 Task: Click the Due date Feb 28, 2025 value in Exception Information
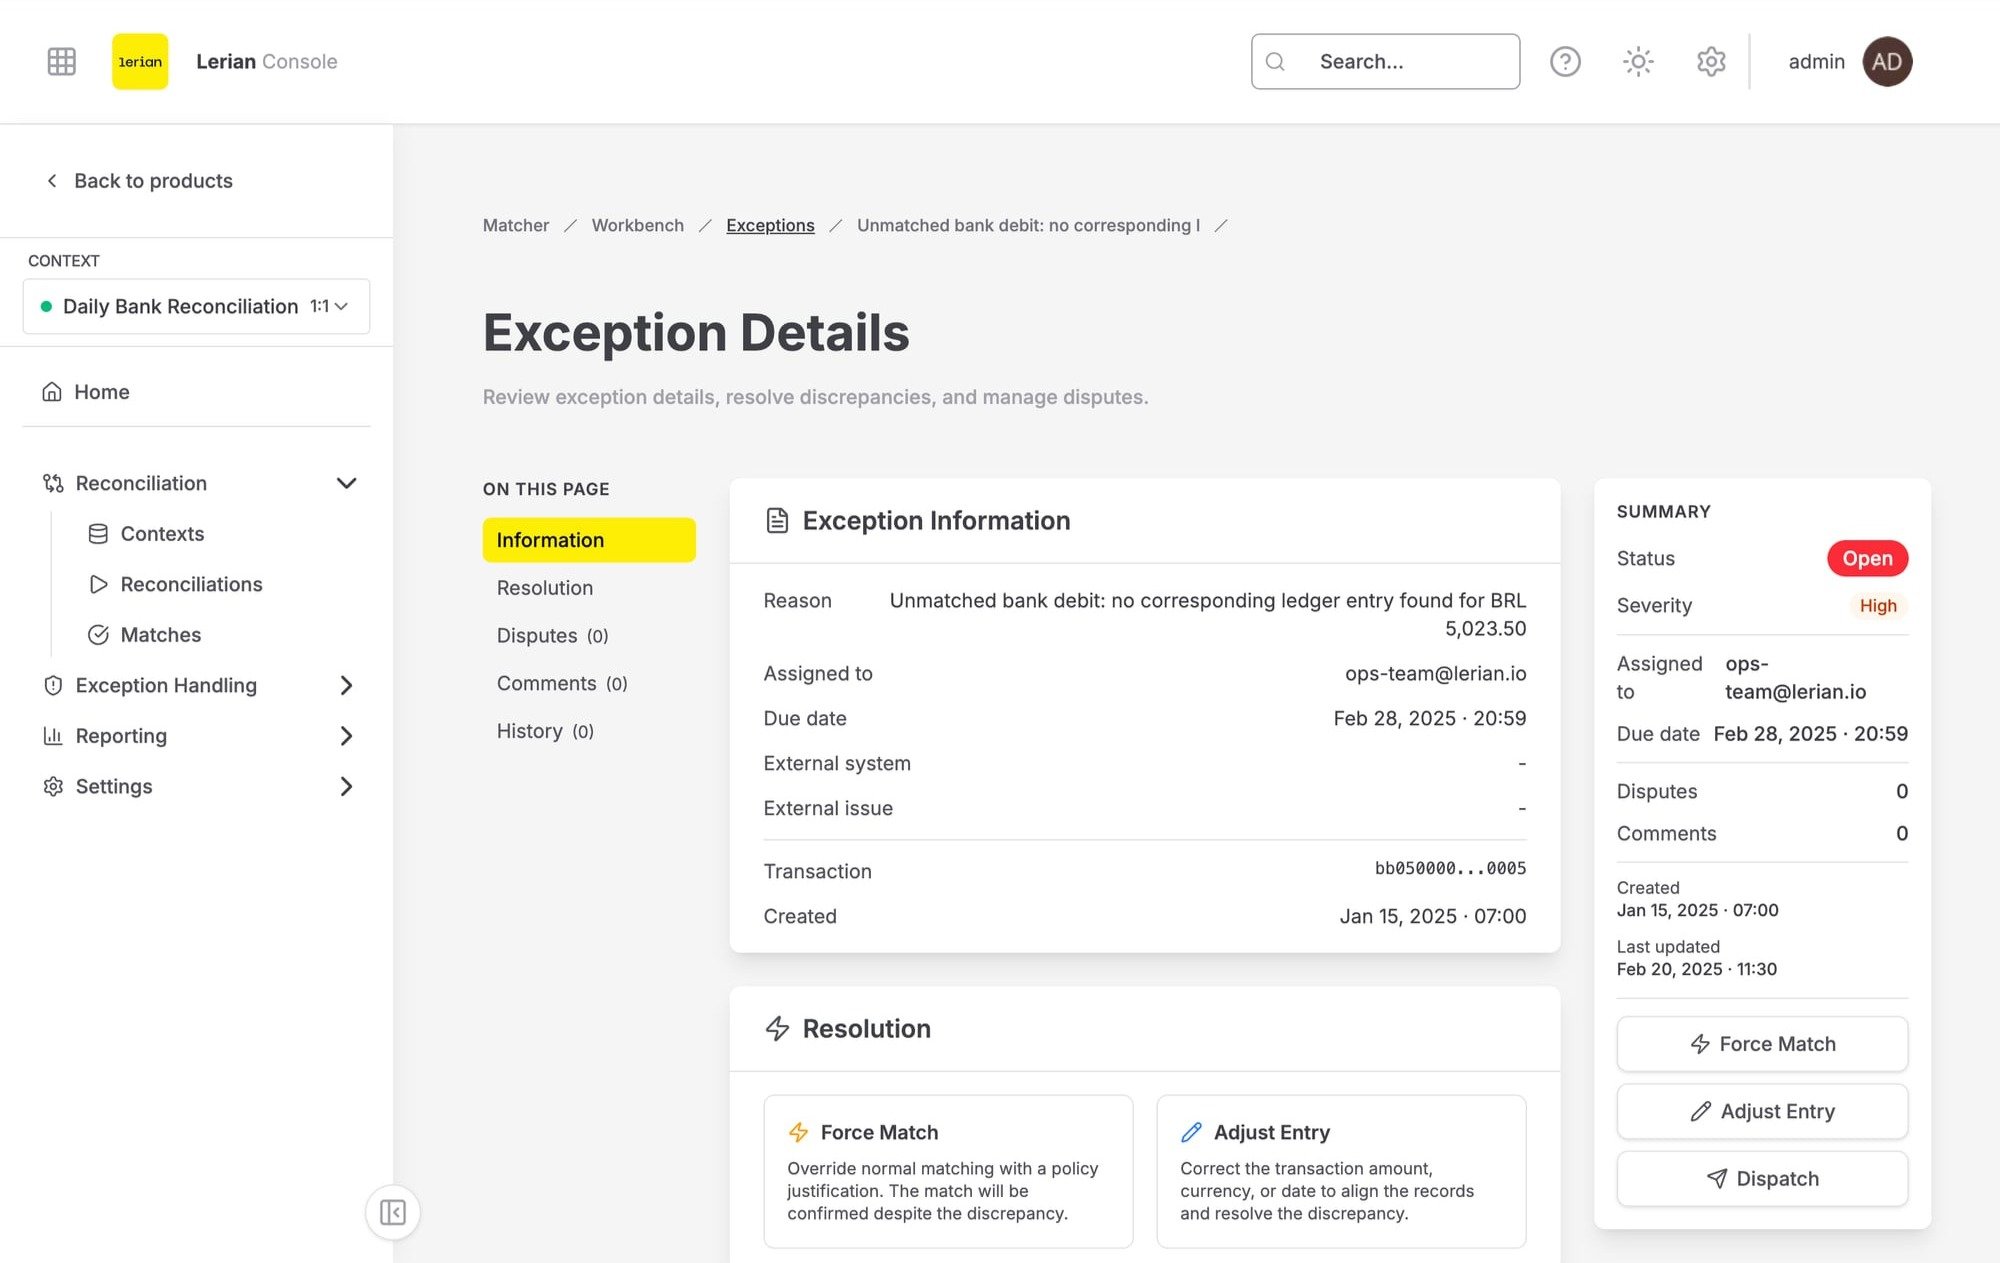tap(1429, 719)
